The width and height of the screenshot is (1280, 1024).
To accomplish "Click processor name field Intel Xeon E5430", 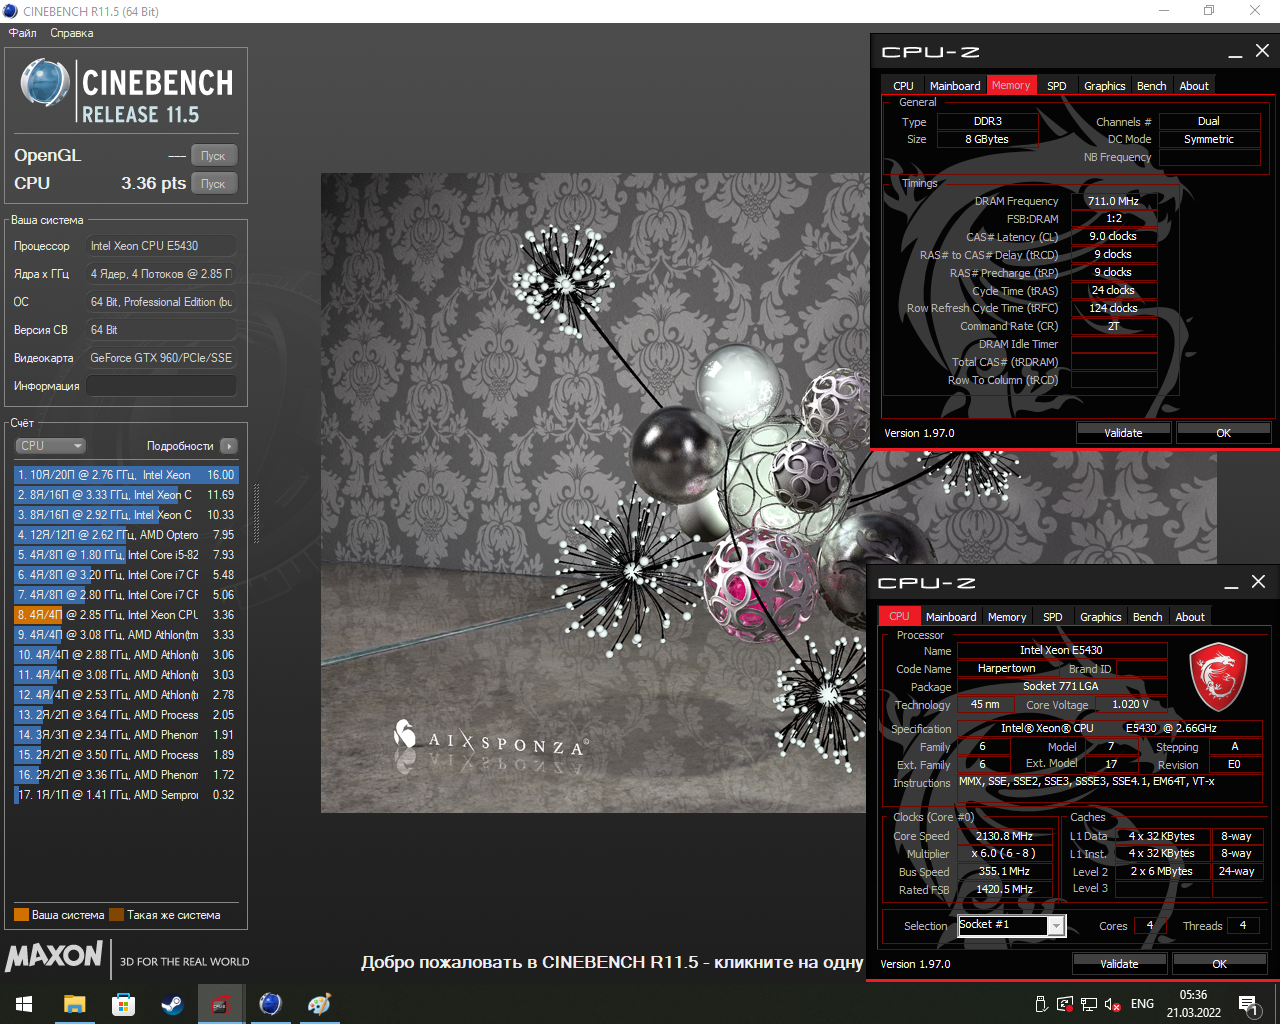I will [x=1061, y=650].
